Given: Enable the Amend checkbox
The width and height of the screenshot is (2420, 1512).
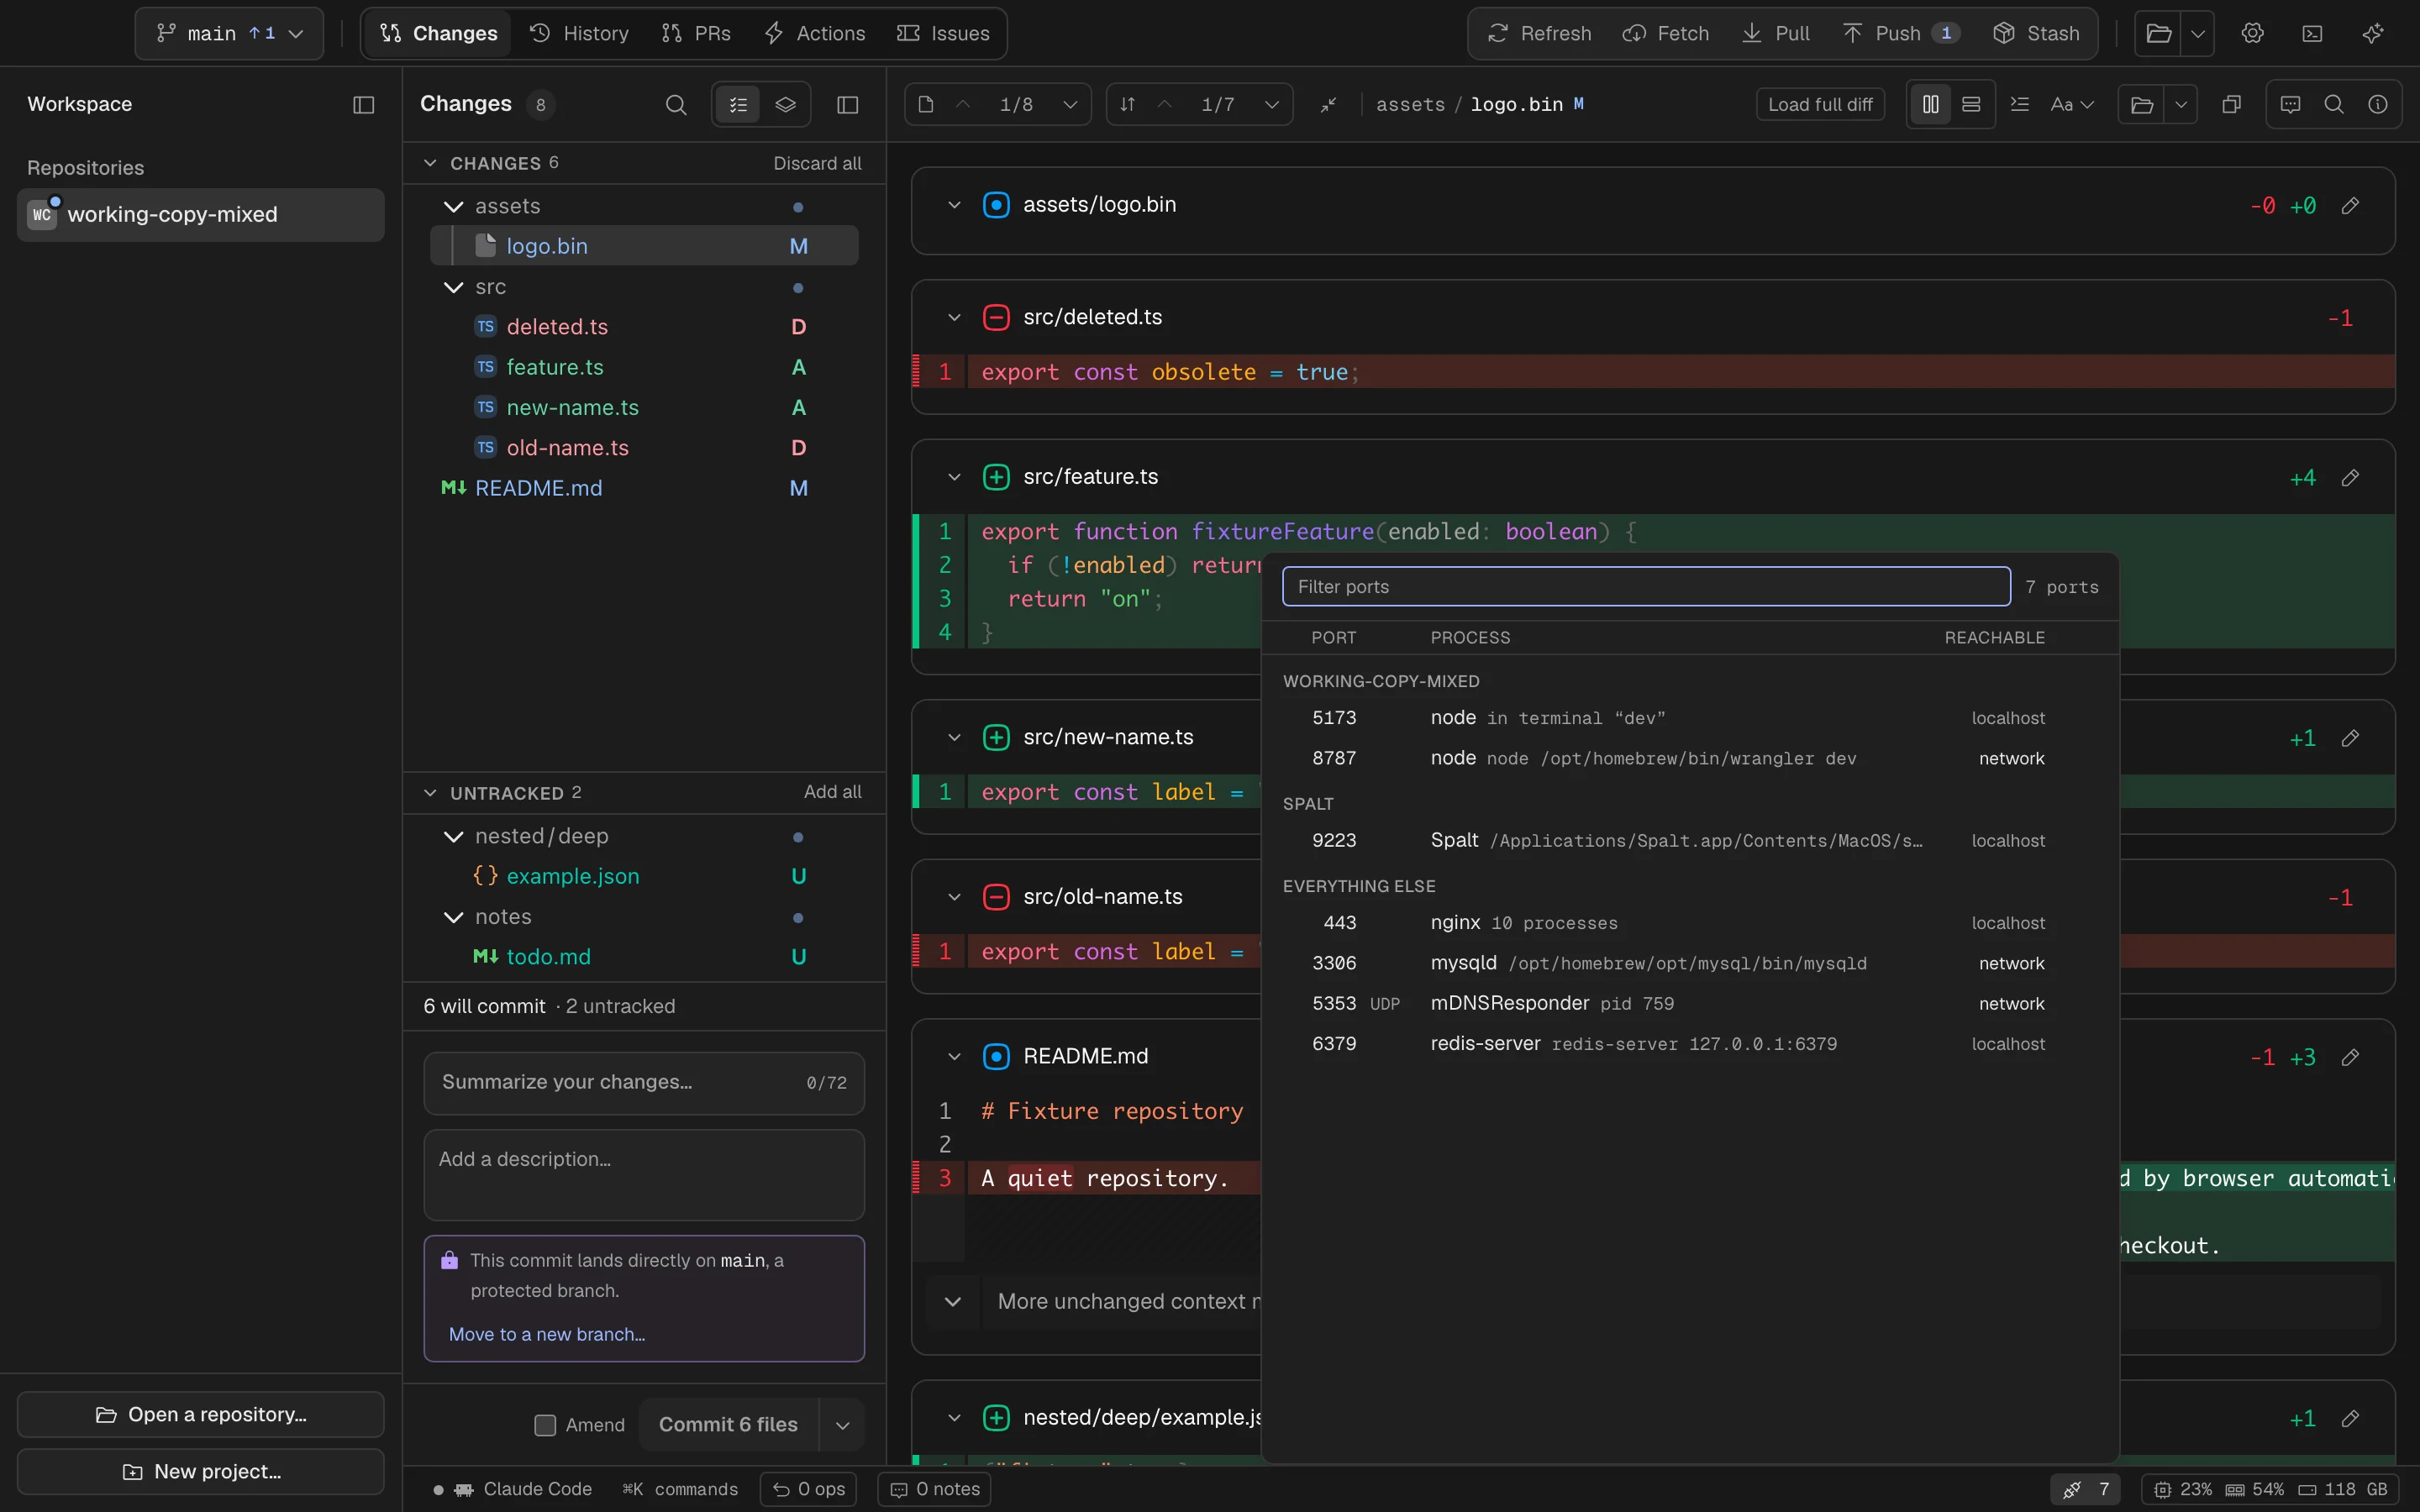Looking at the screenshot, I should coord(545,1425).
